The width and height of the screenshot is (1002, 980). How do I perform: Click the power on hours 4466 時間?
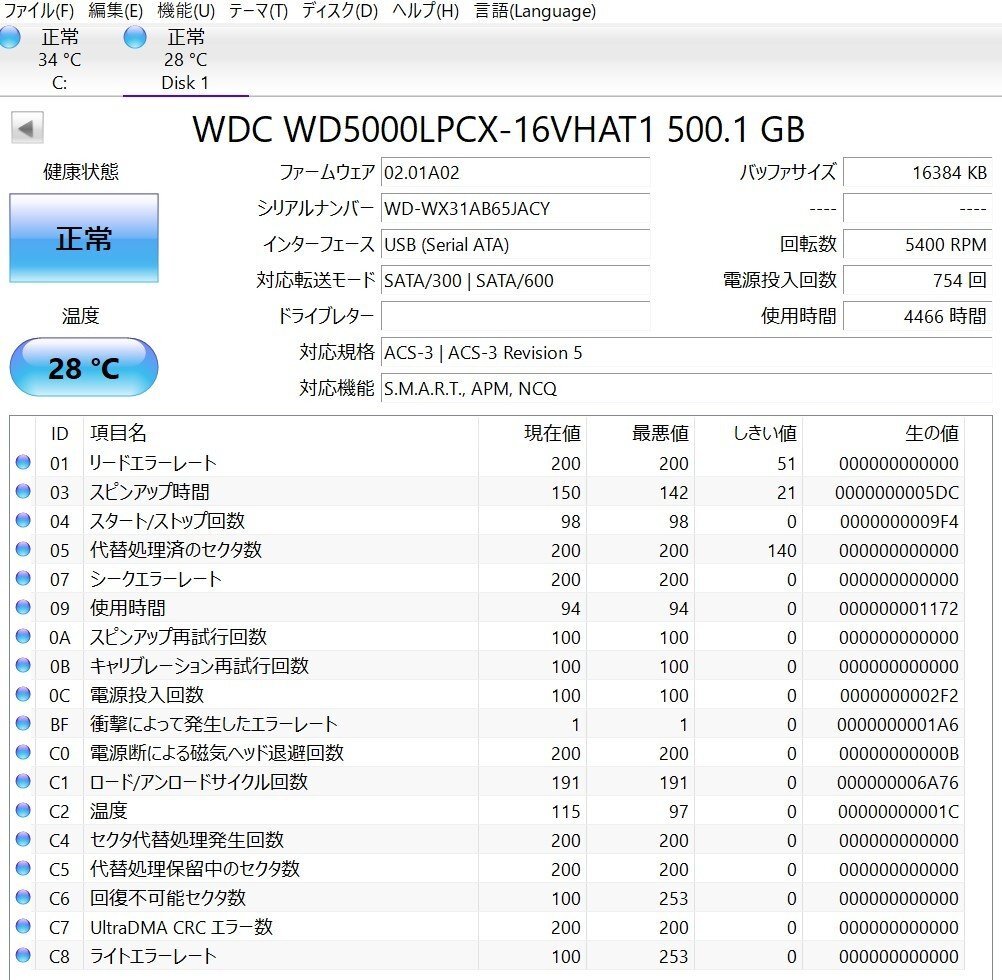[918, 316]
